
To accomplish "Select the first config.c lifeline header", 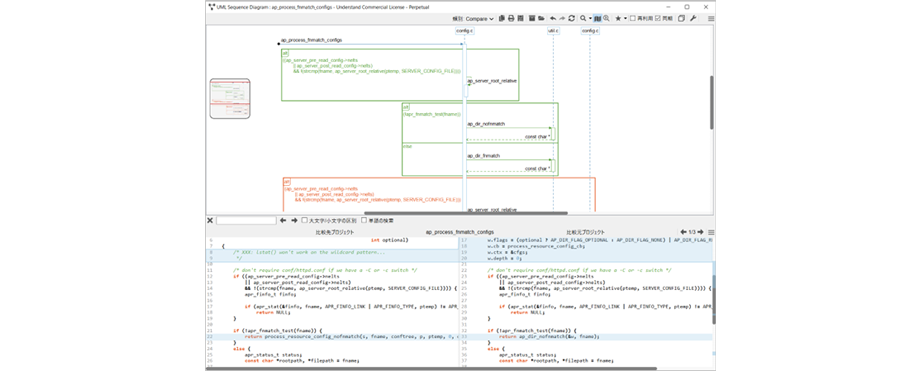I will (x=464, y=30).
